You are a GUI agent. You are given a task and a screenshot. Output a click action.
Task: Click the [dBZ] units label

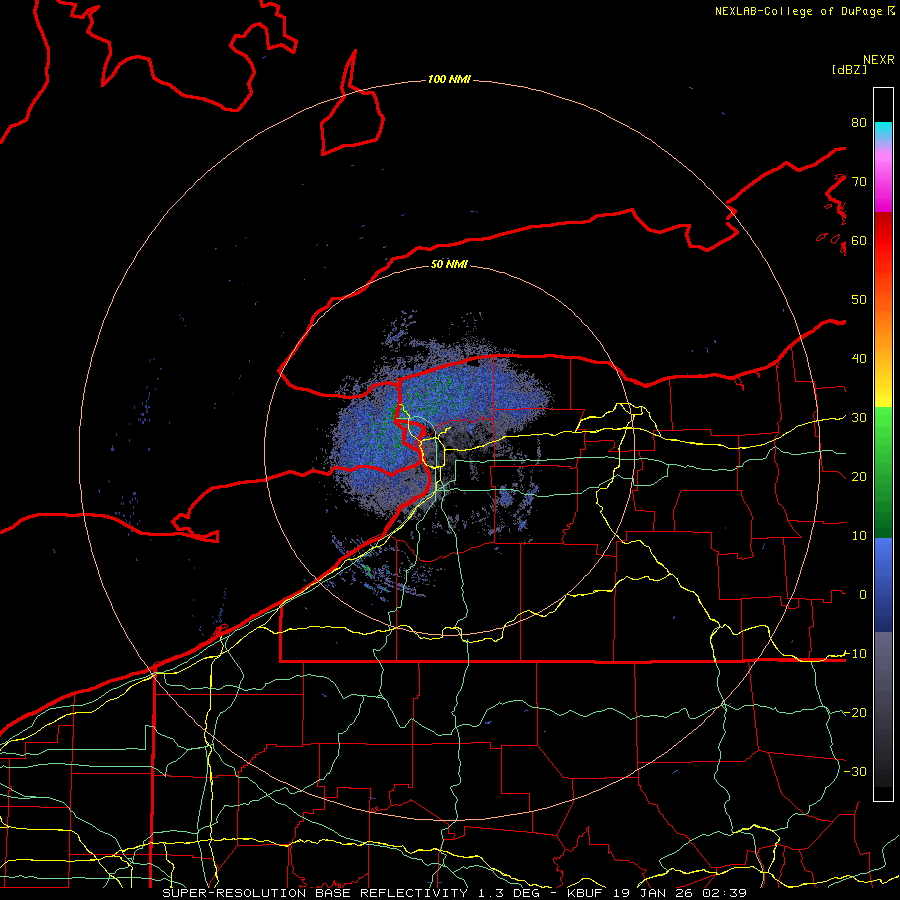849,69
